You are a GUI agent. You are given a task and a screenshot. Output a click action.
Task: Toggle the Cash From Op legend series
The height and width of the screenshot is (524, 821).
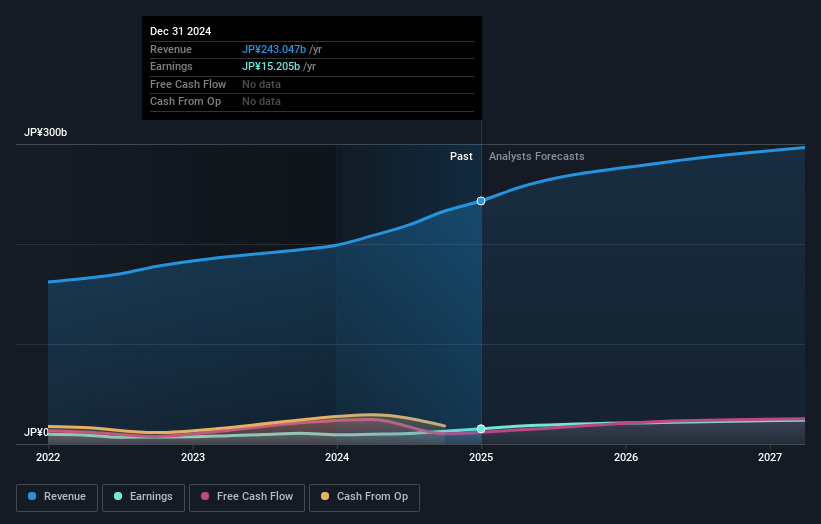point(364,497)
